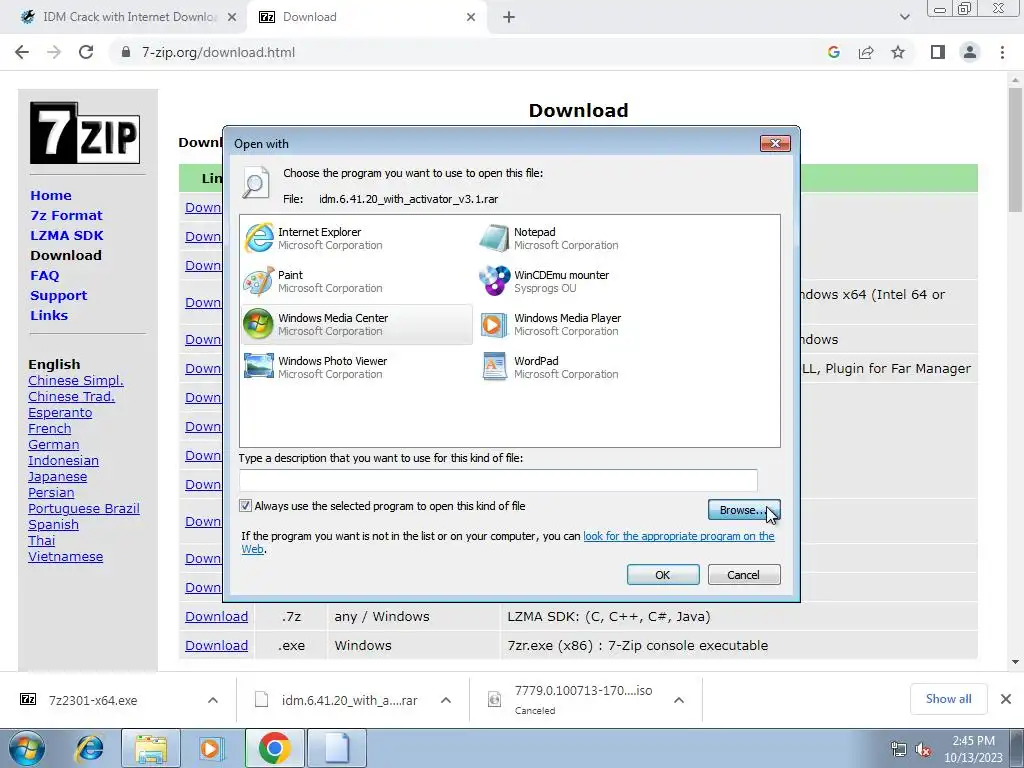Close the downloads bar

(1006, 699)
